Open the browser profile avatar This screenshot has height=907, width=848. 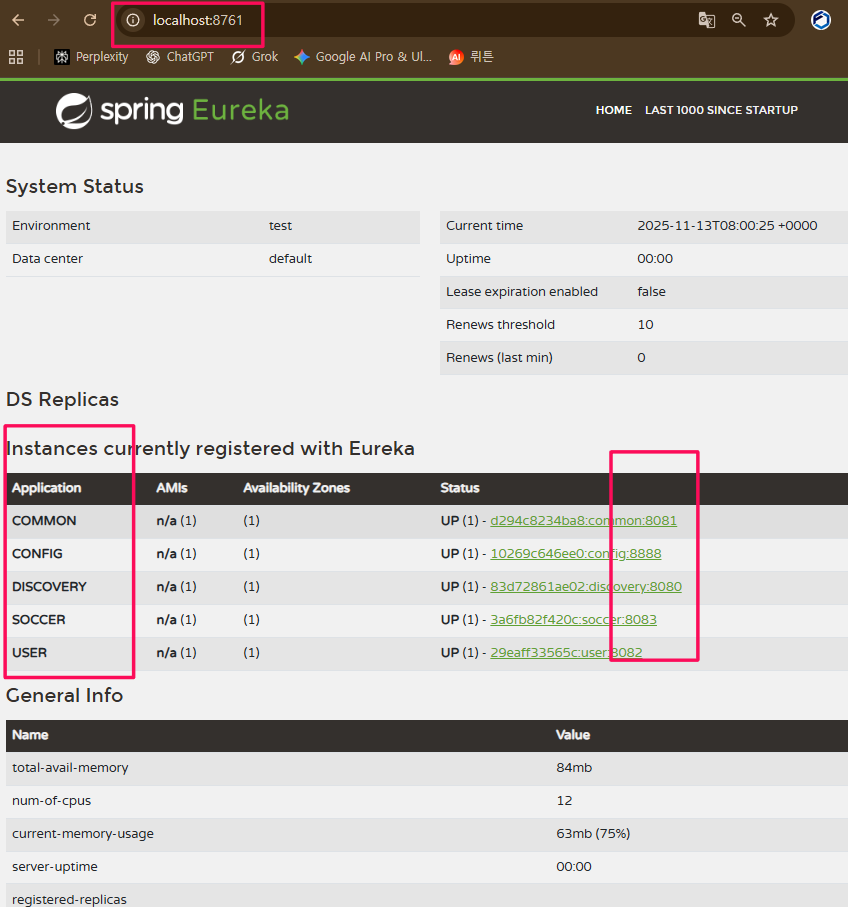tap(821, 20)
